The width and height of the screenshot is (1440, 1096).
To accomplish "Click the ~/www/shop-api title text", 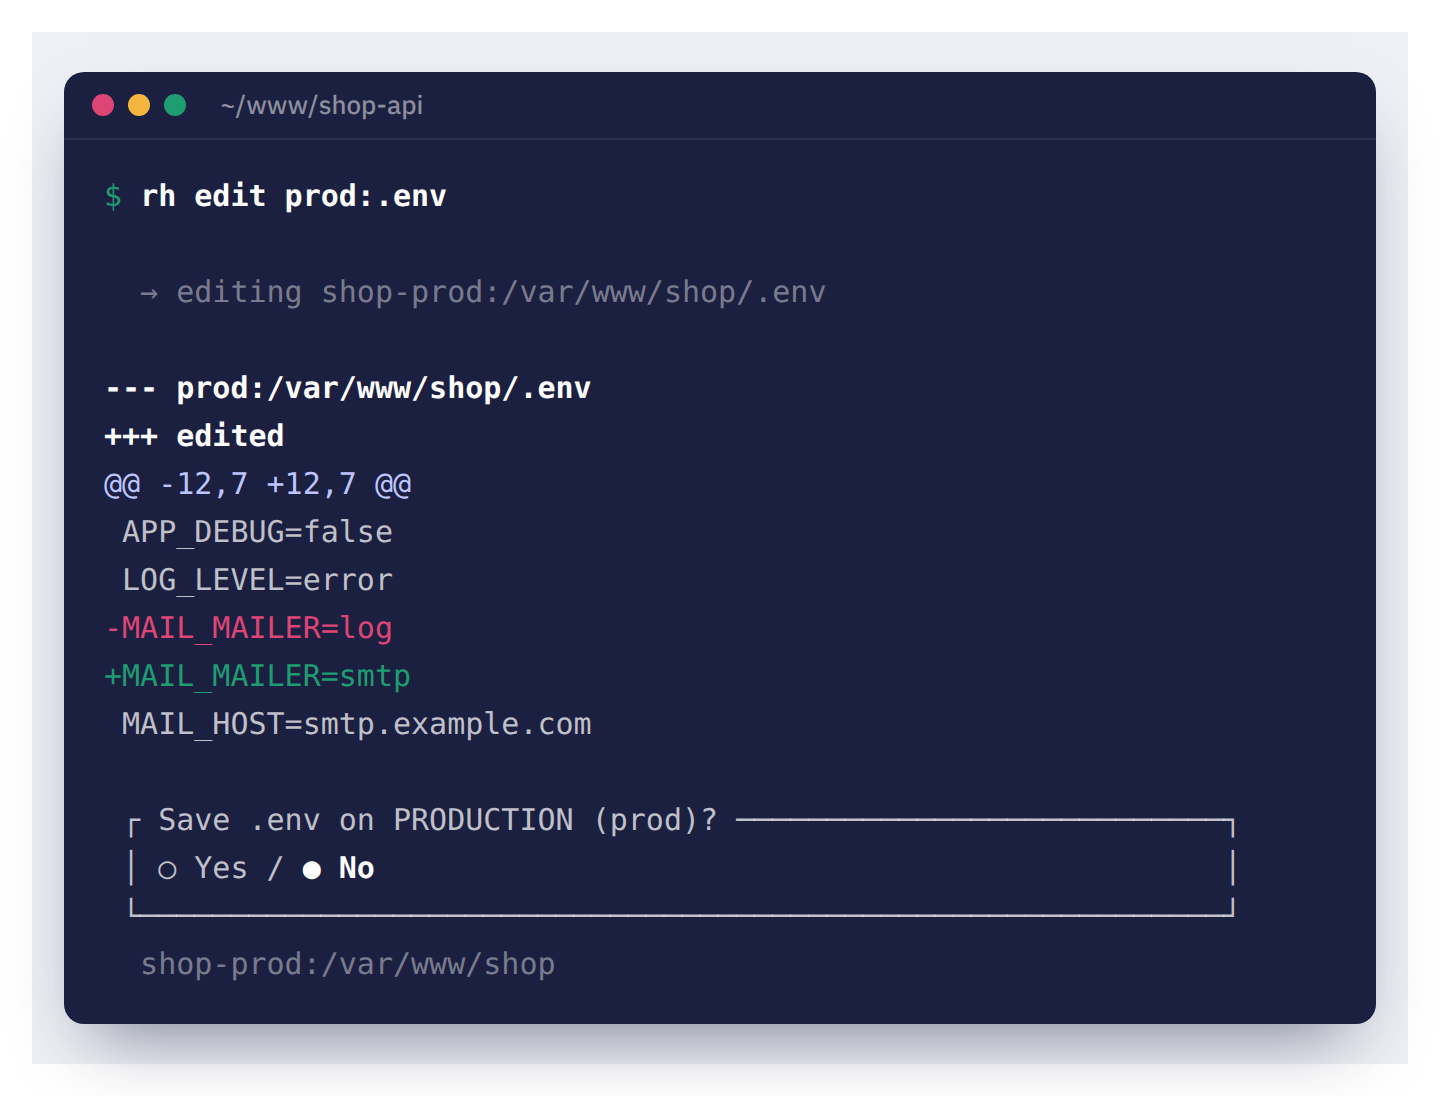I will click(322, 105).
